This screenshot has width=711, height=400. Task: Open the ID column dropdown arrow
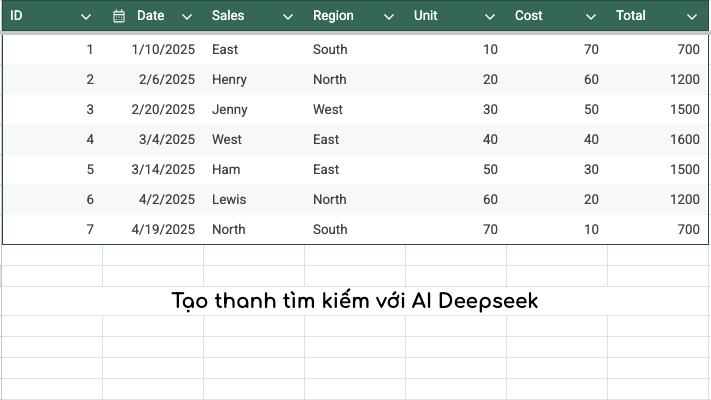tap(86, 17)
